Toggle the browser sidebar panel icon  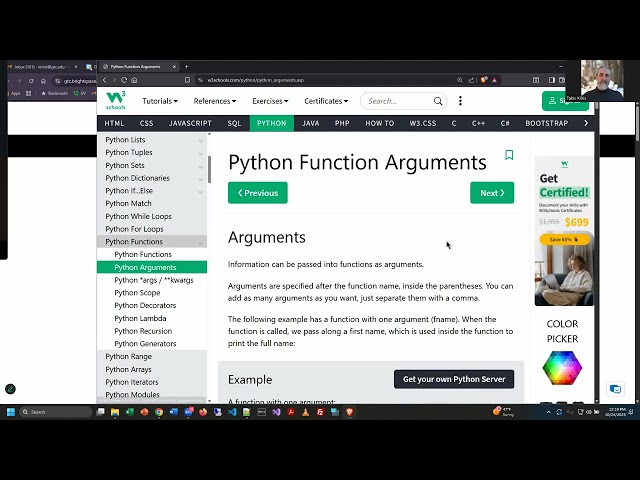point(551,80)
